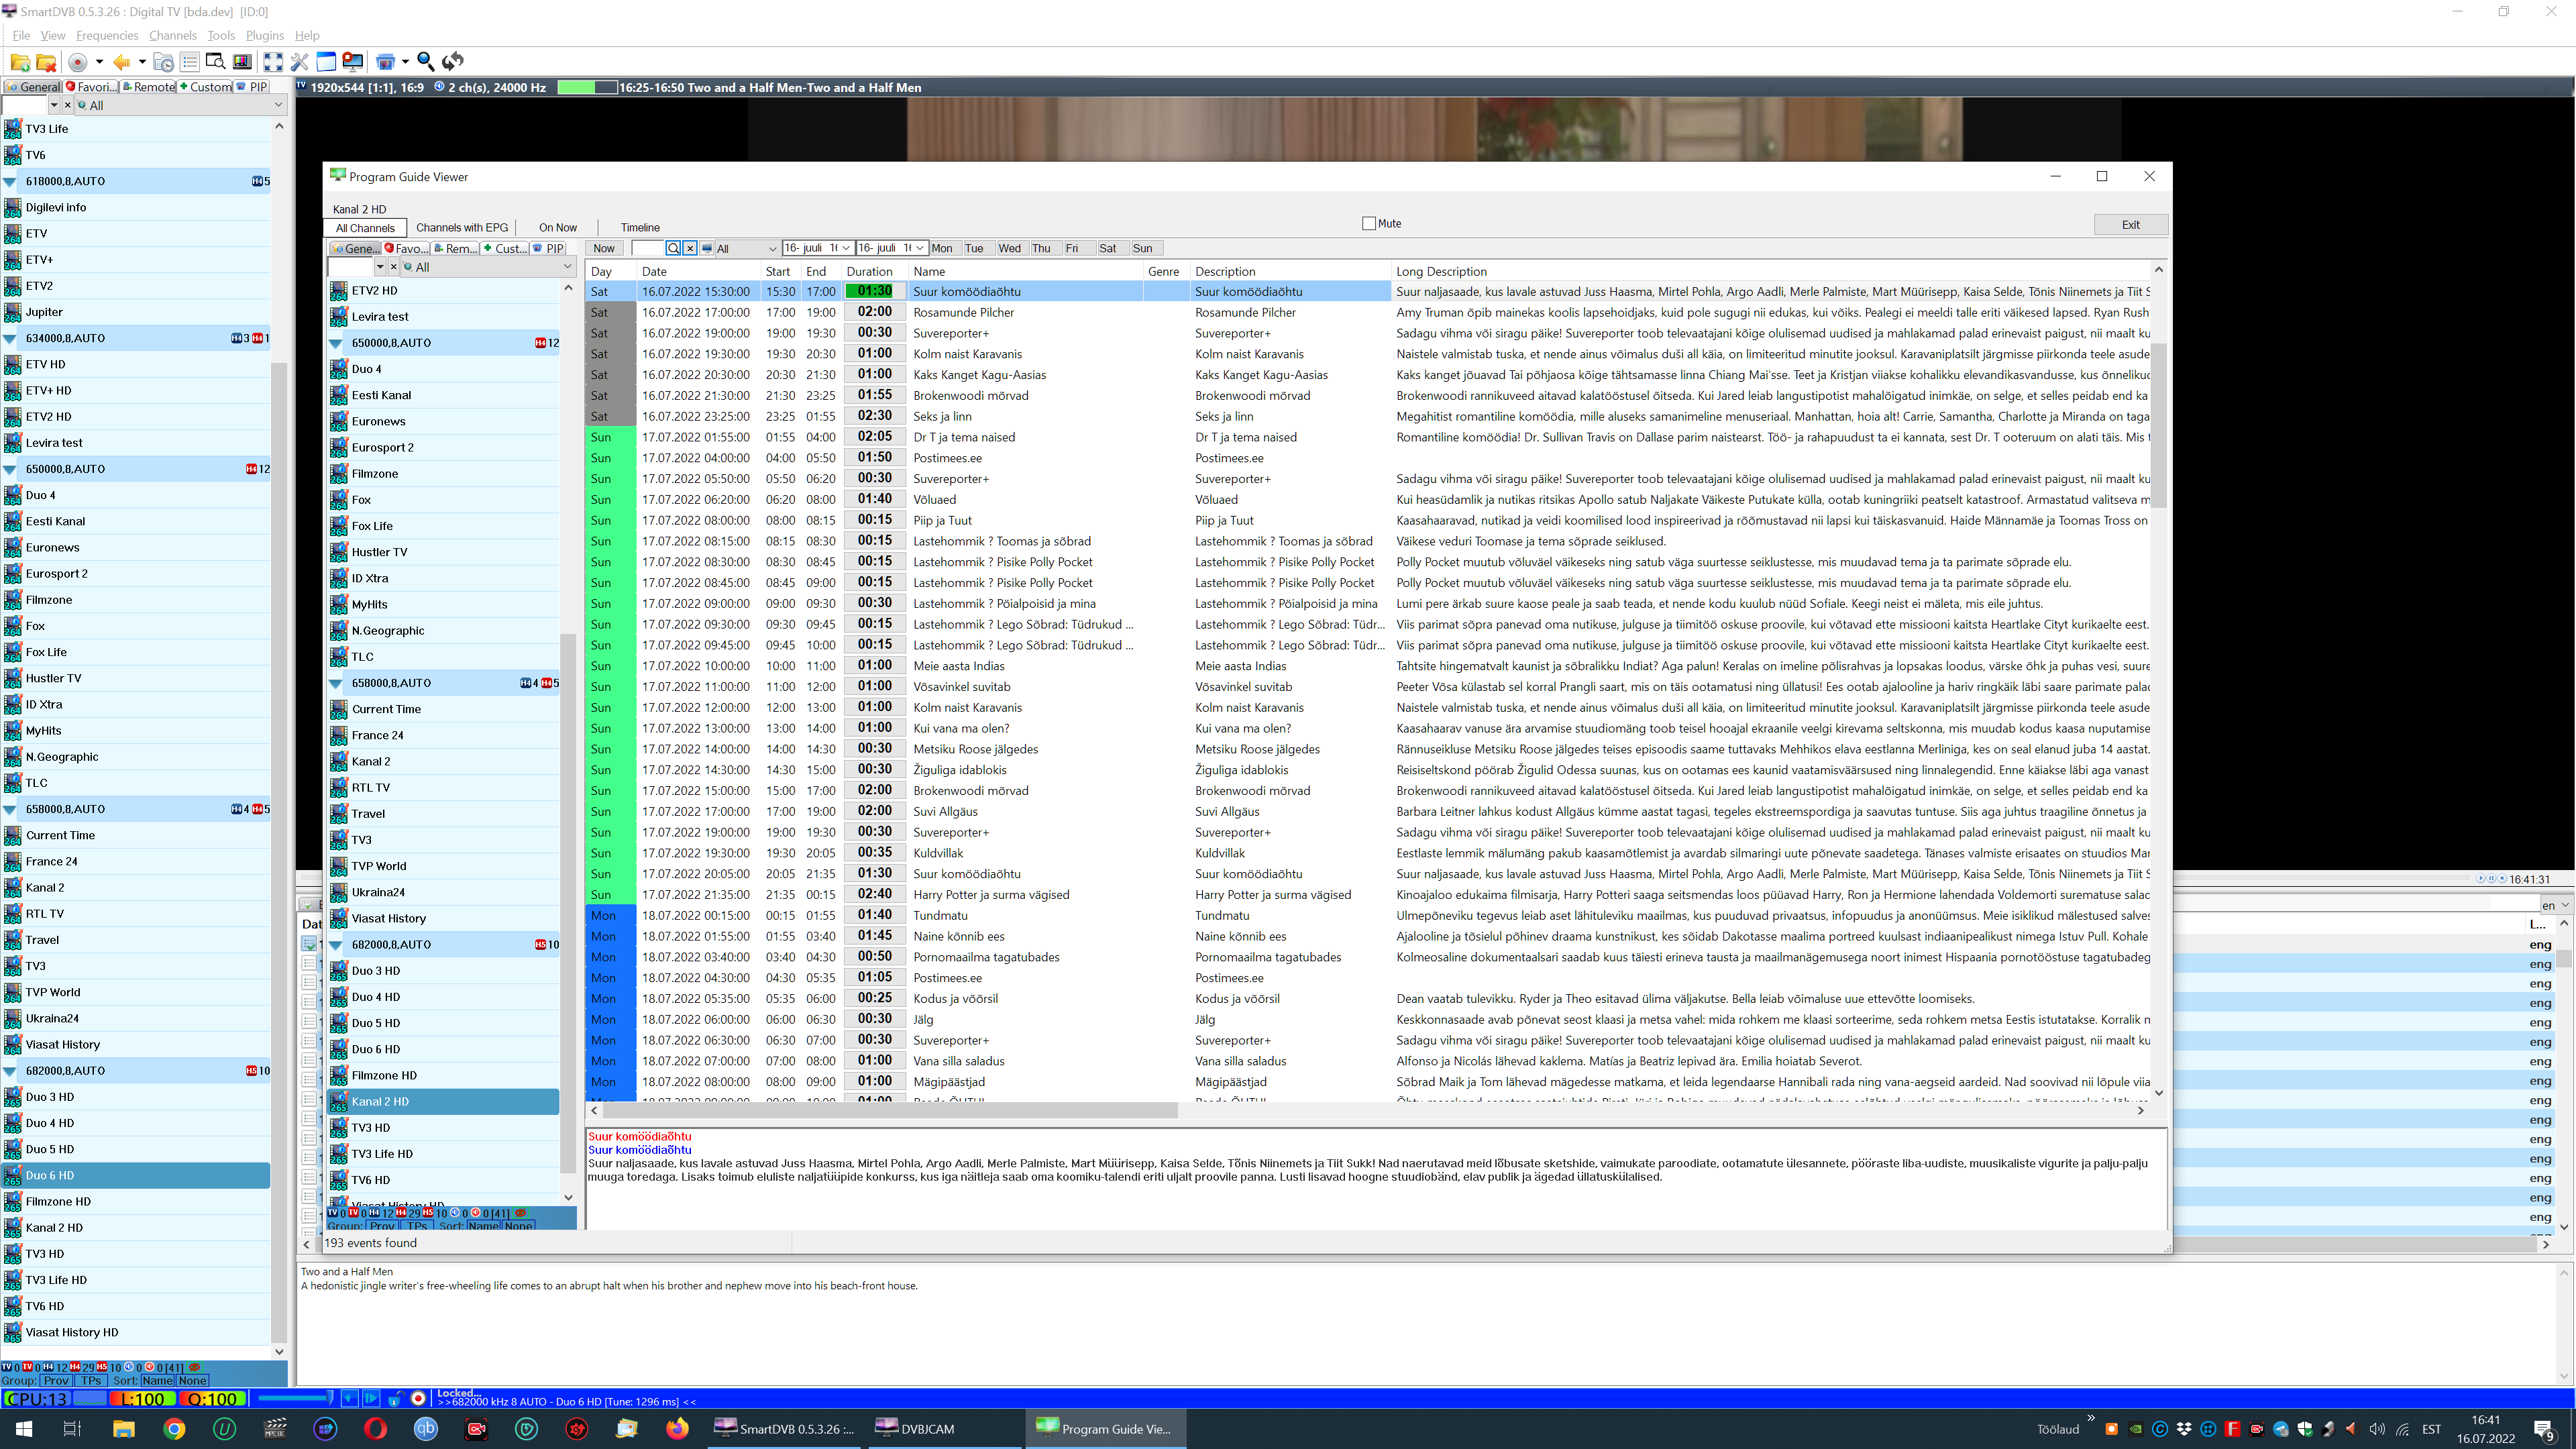Image resolution: width=2576 pixels, height=1449 pixels.
Task: Toggle Prov grouping in main channel panel
Action: pos(56,1381)
